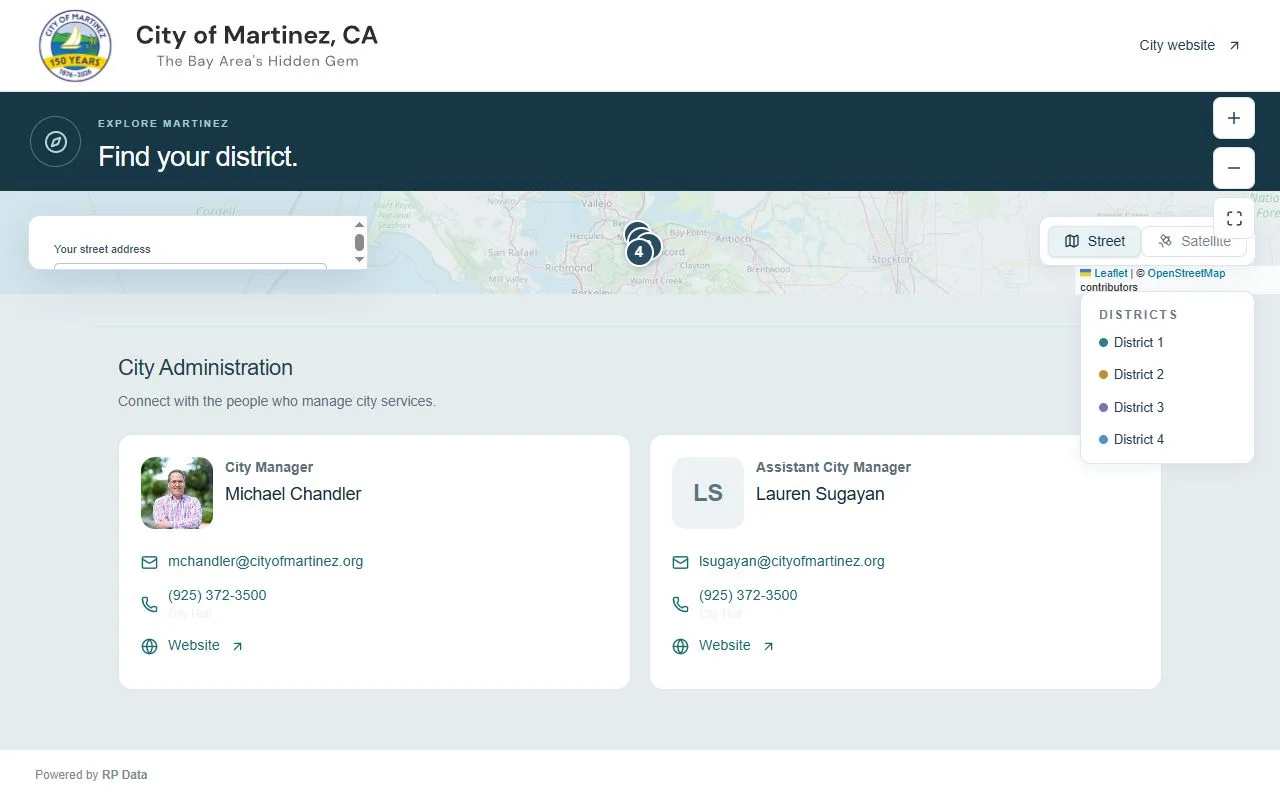1280x800 pixels.
Task: Select District 1 in the legend
Action: pos(1131,342)
